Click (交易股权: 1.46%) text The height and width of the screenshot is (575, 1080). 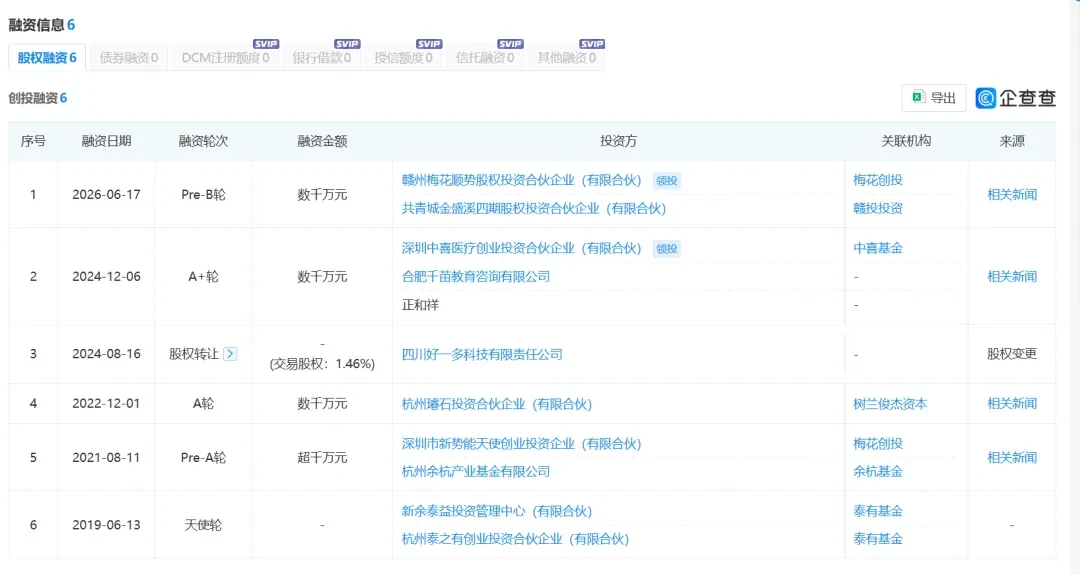322,364
